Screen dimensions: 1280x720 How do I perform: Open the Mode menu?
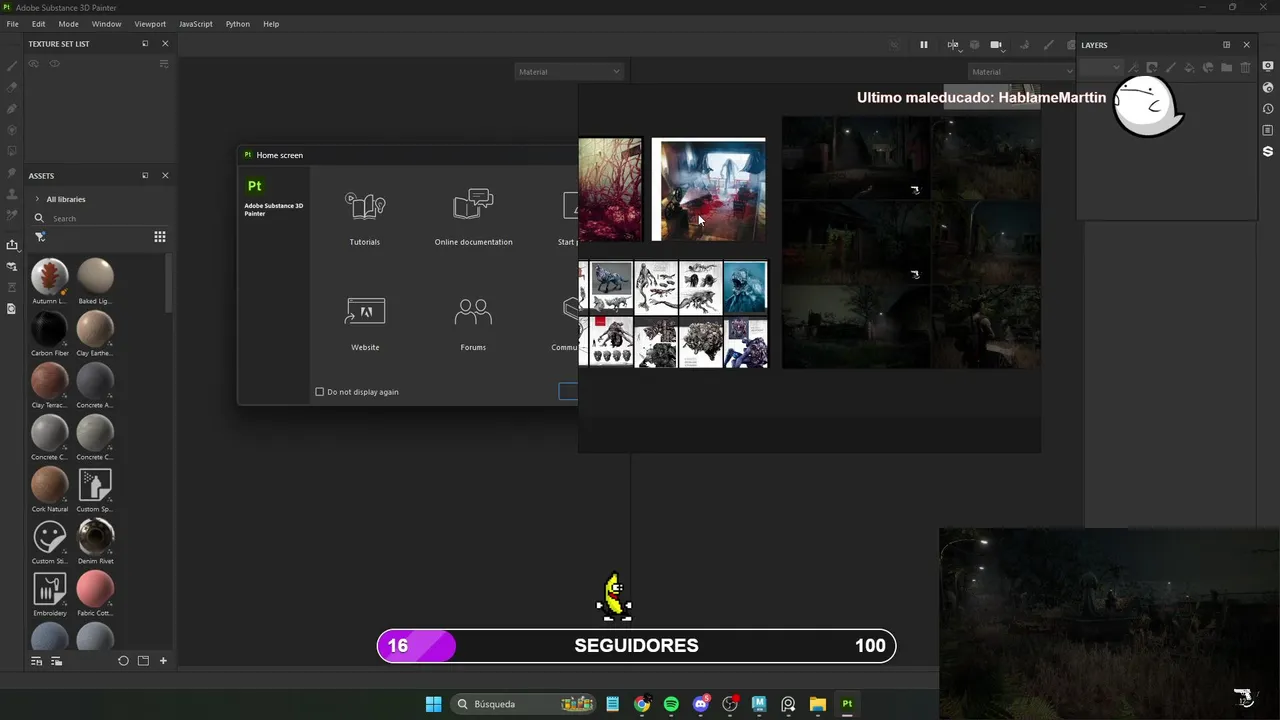[x=68, y=24]
